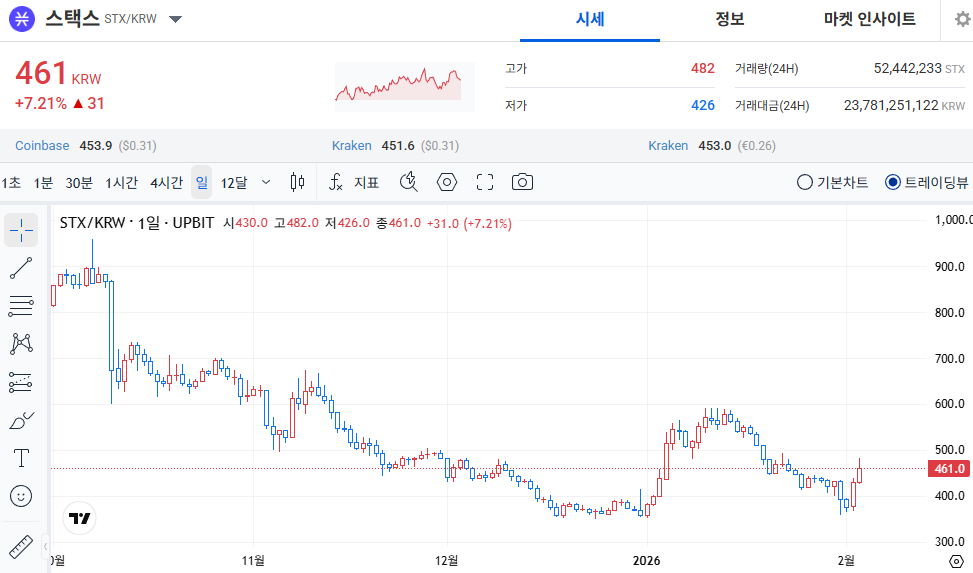The image size is (973, 573).
Task: Take a chart snapshot with camera icon
Action: pos(522,182)
